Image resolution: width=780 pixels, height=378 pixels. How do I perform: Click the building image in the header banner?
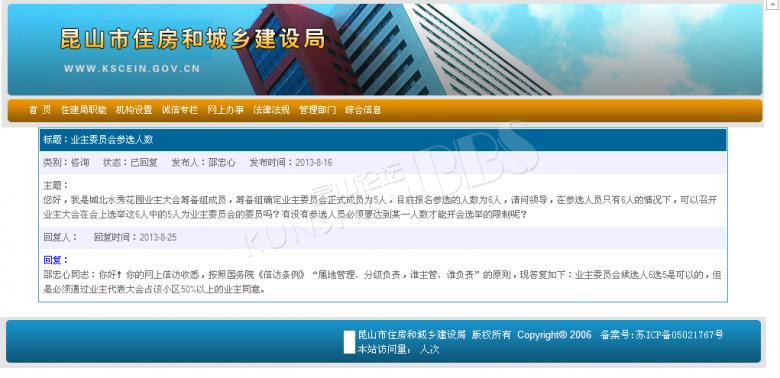[393, 50]
